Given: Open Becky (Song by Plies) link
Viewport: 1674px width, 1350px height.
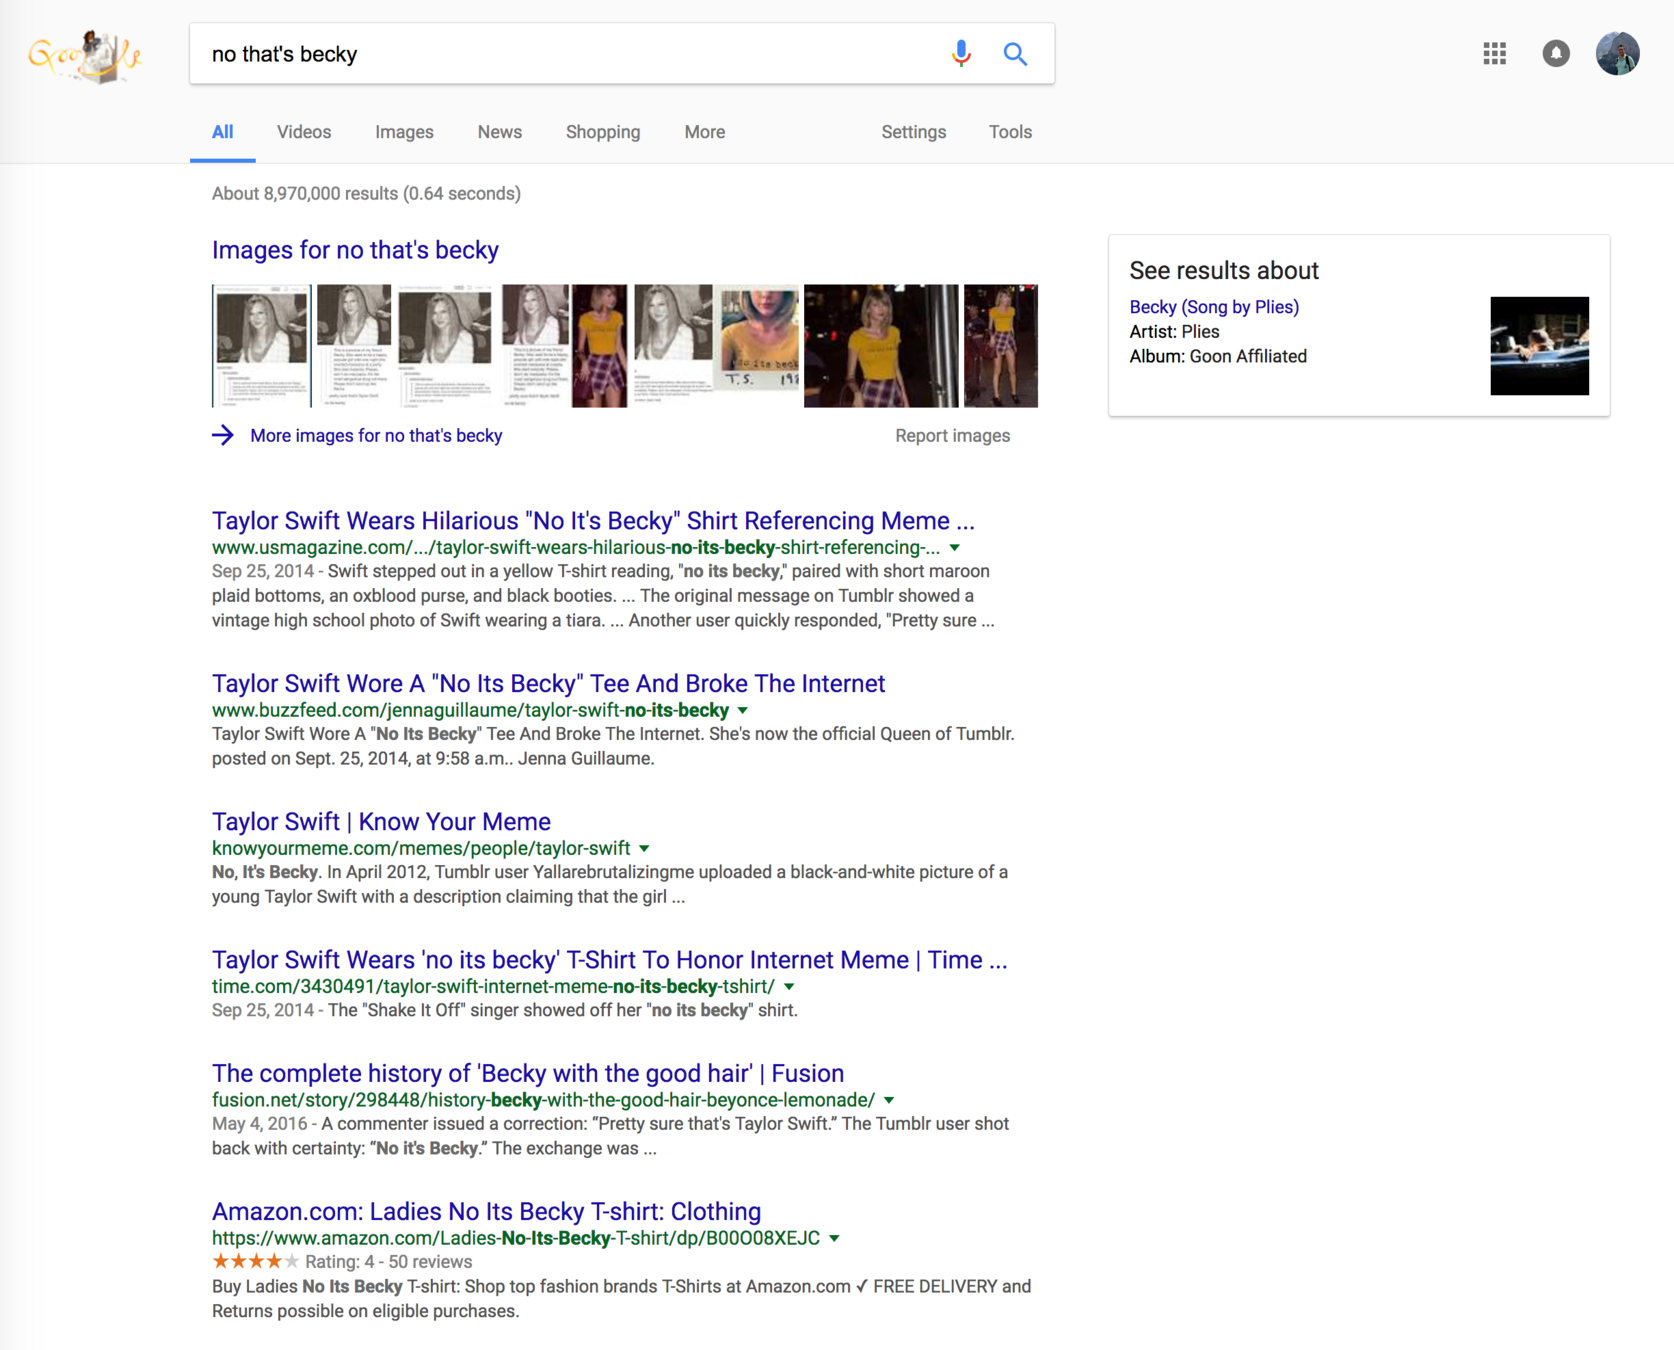Looking at the screenshot, I should (1214, 307).
